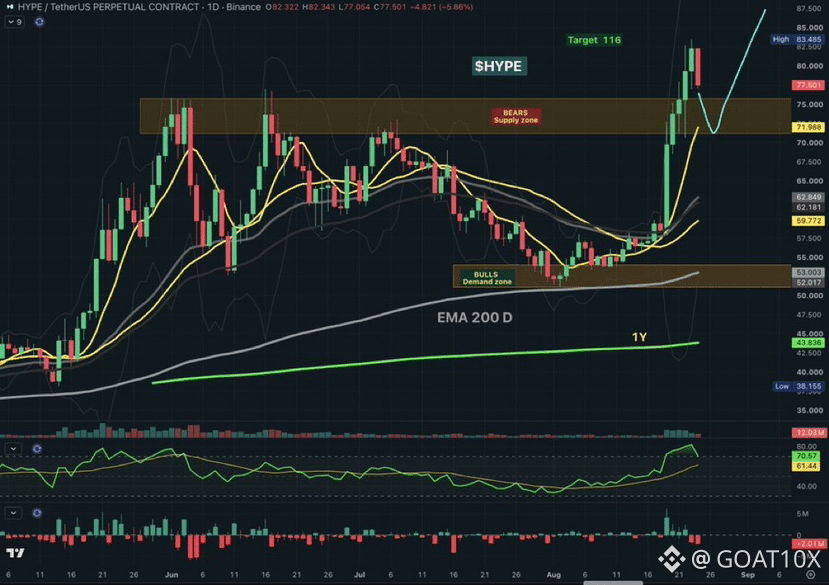The width and height of the screenshot is (829, 585).
Task: Click the green 70.57 RSI value label
Action: coord(807,456)
